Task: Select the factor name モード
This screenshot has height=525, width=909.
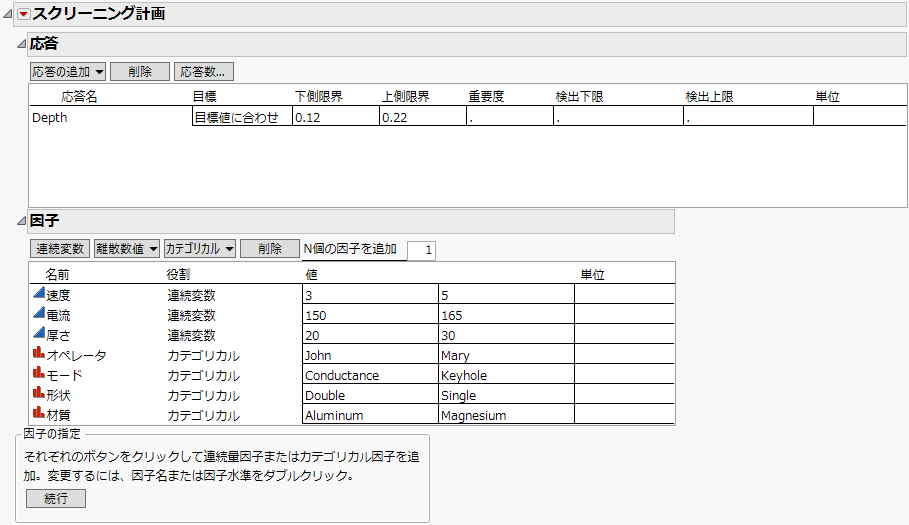Action: (64, 375)
